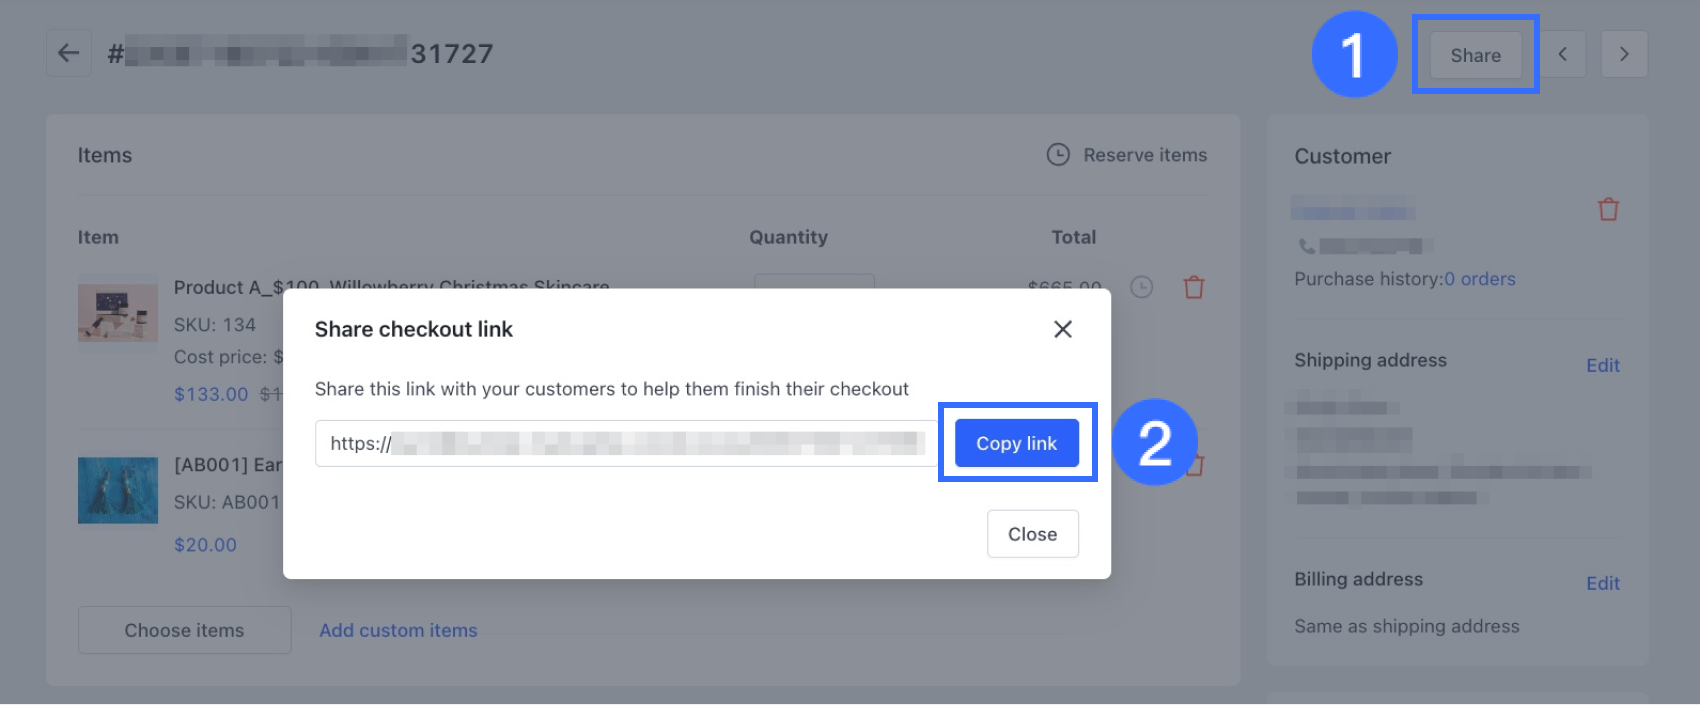
Task: Click Add custom items link
Action: click(398, 630)
